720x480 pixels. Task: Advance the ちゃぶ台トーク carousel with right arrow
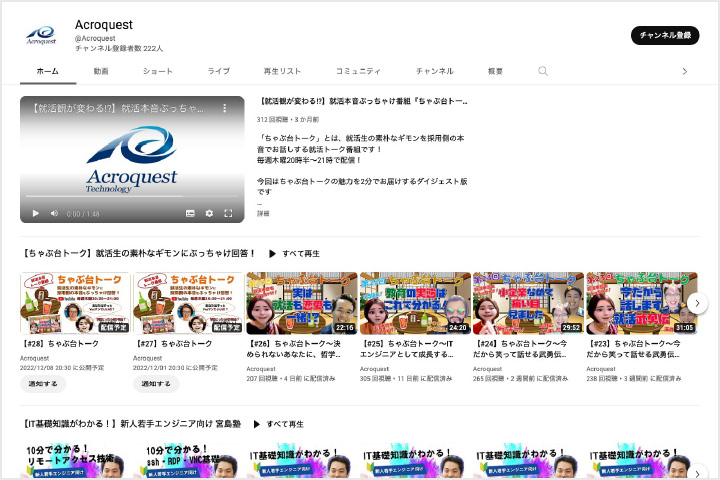tap(698, 303)
